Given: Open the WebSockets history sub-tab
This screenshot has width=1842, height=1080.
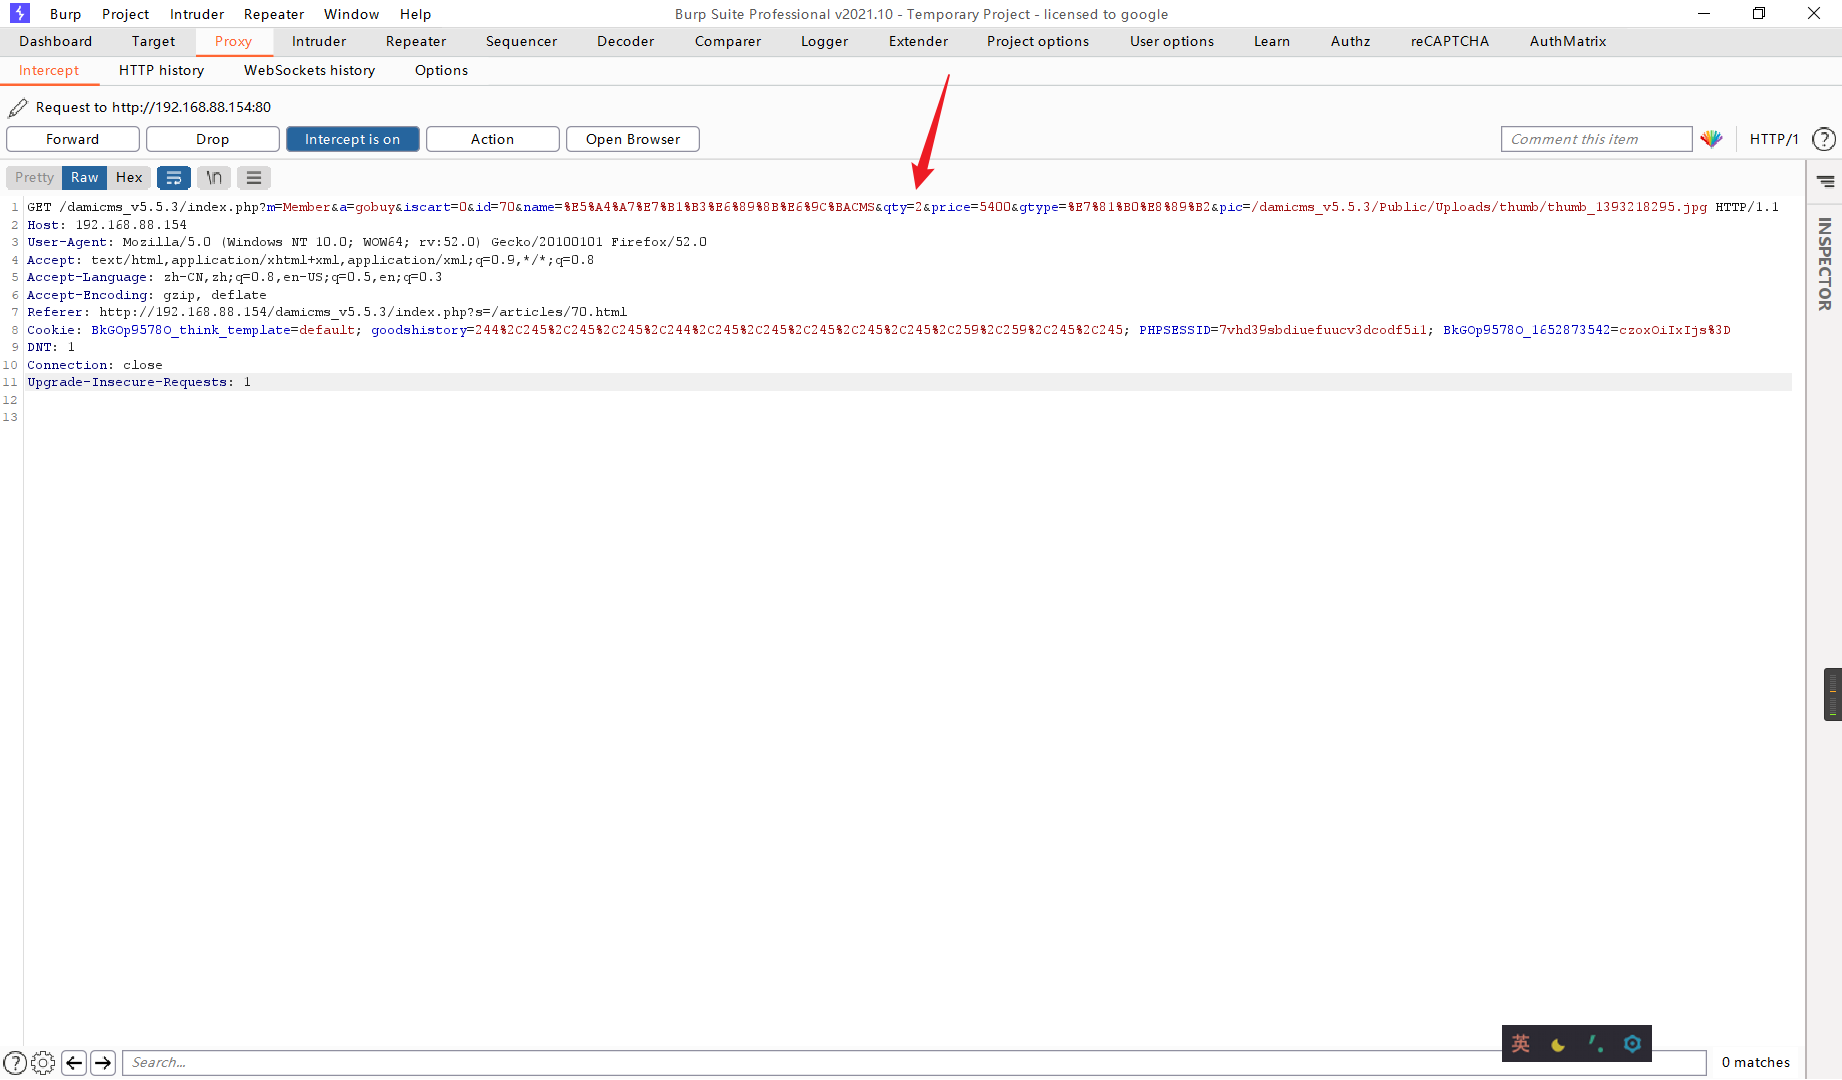Looking at the screenshot, I should [310, 70].
